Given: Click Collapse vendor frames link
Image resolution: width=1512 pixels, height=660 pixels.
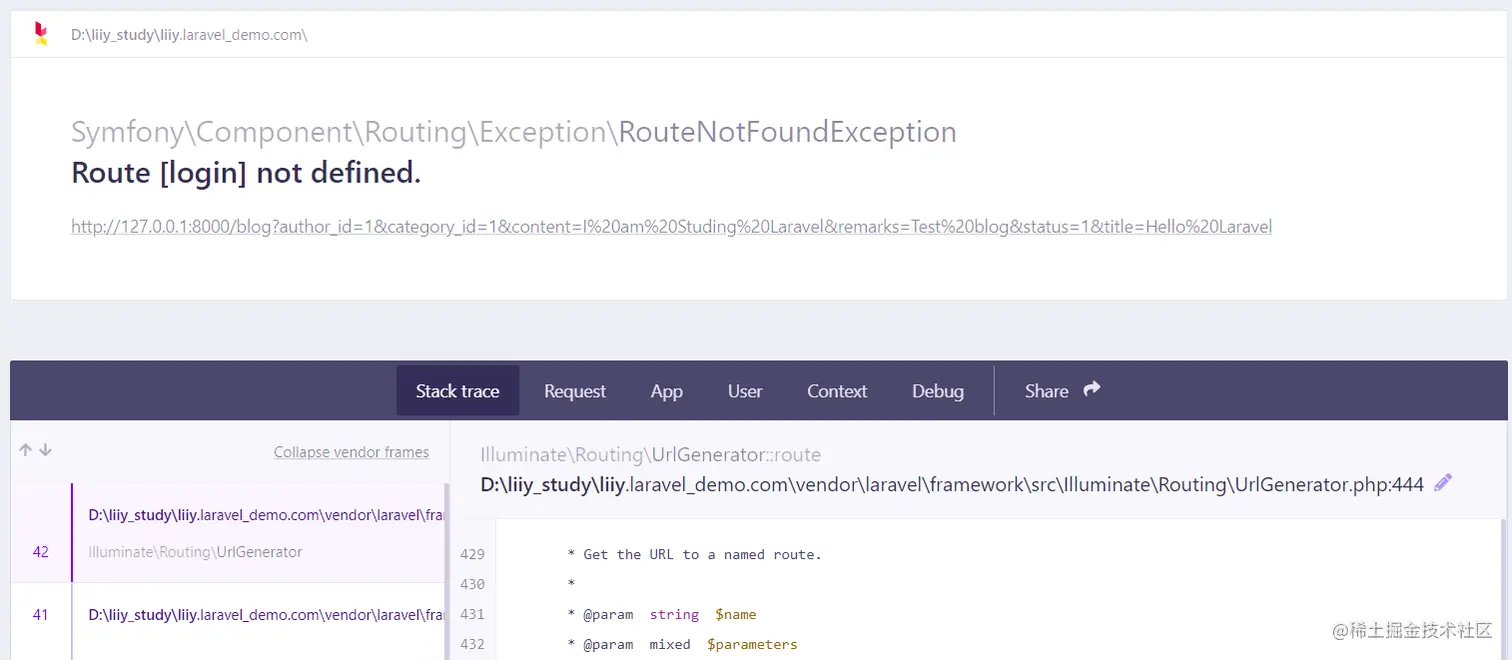Looking at the screenshot, I should (x=351, y=452).
